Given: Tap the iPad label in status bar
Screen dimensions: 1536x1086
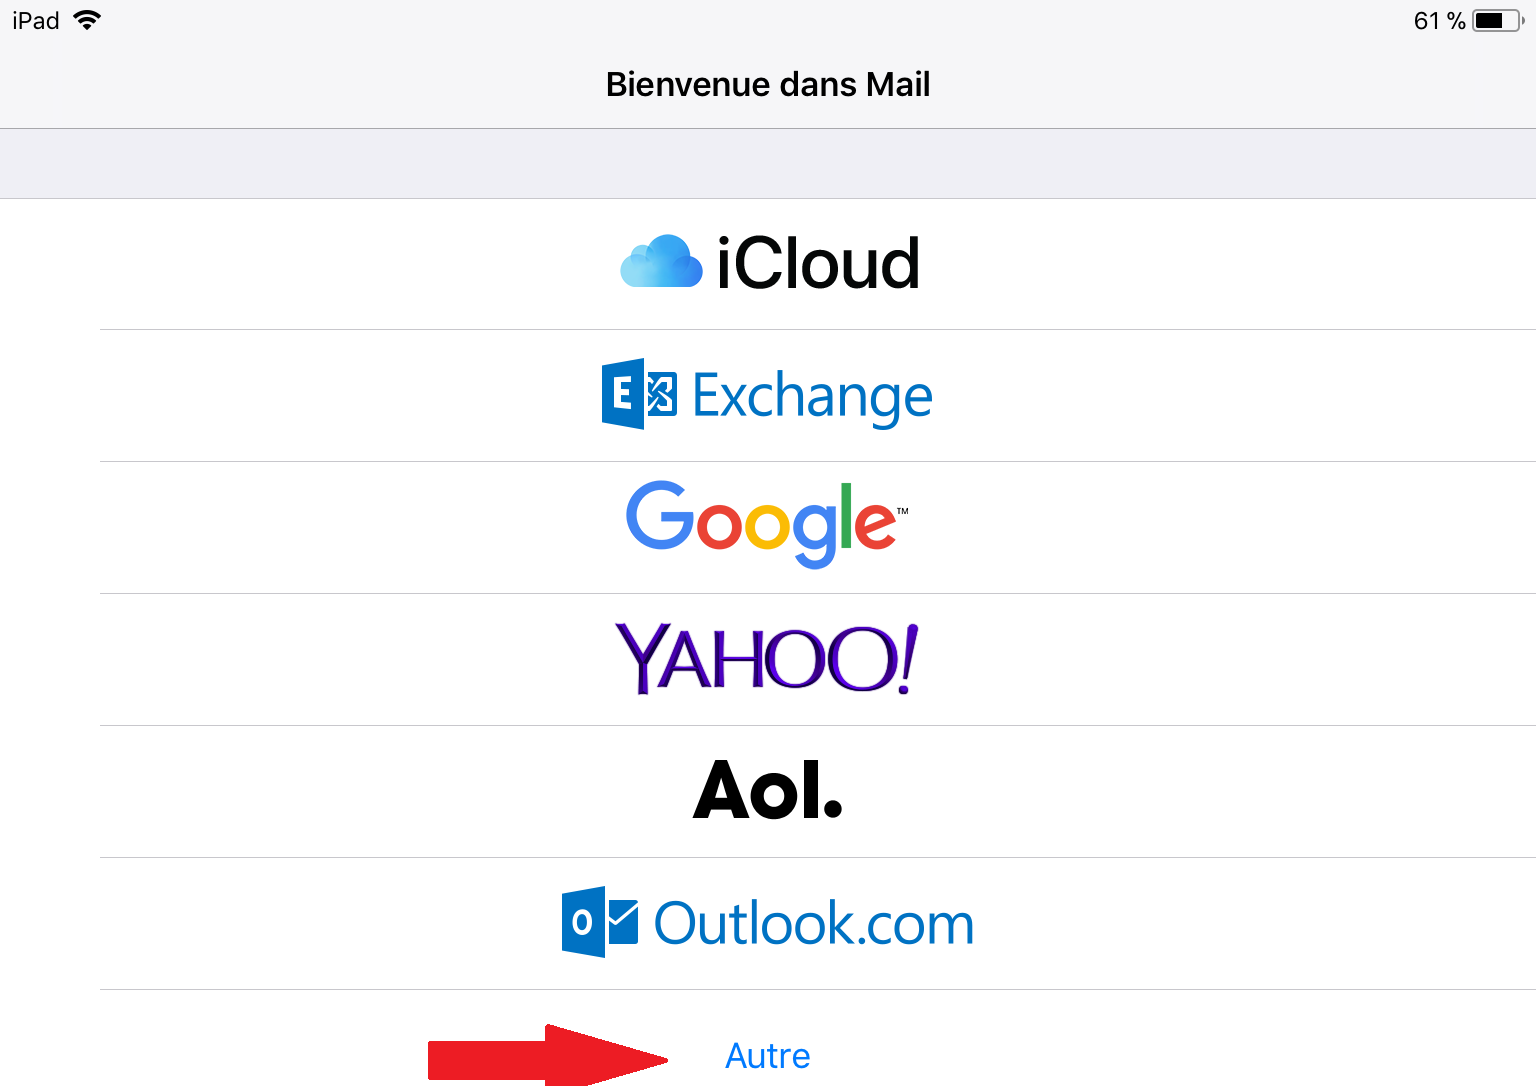Looking at the screenshot, I should point(36,20).
